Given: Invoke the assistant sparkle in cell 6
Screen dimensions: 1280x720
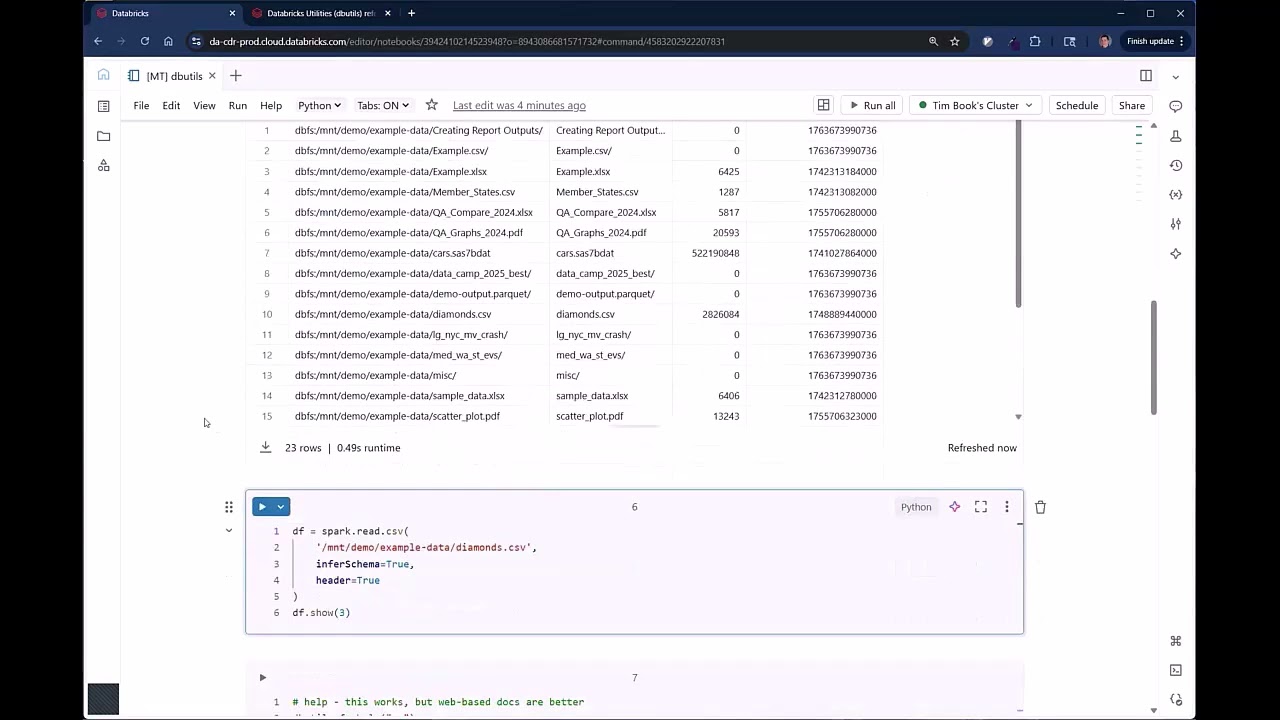Looking at the screenshot, I should tap(955, 507).
